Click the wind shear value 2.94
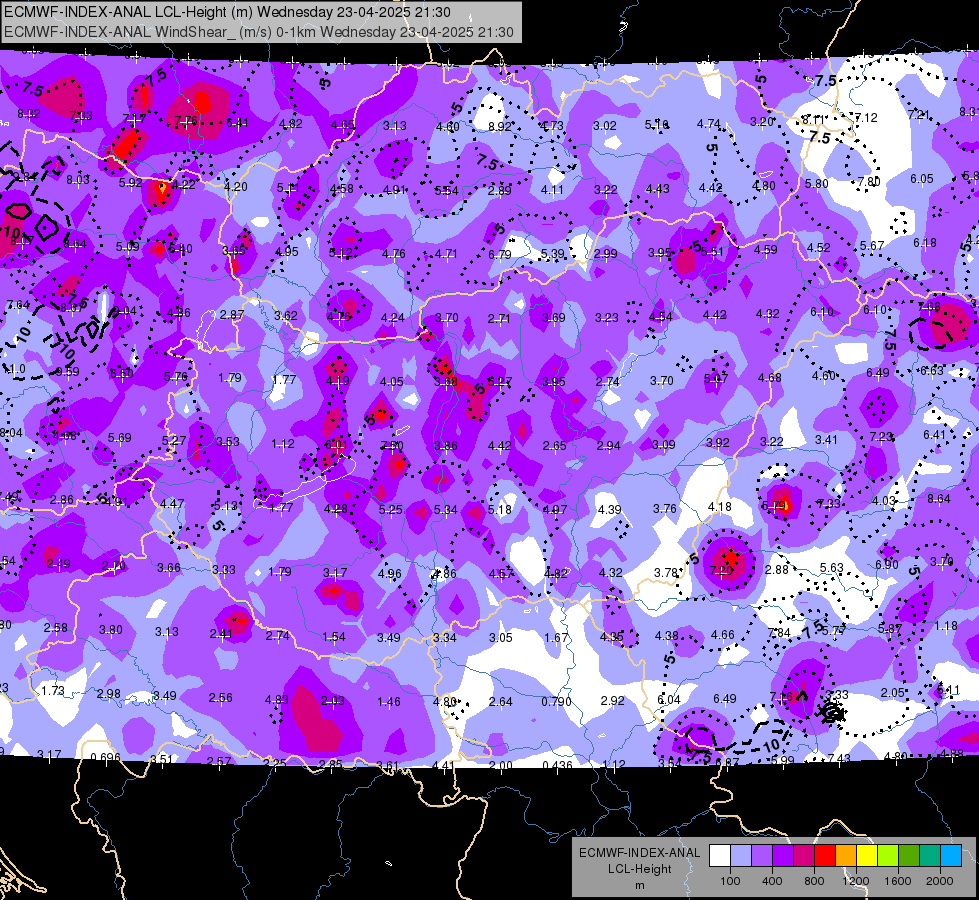Viewport: 979px width, 900px height. 609,445
